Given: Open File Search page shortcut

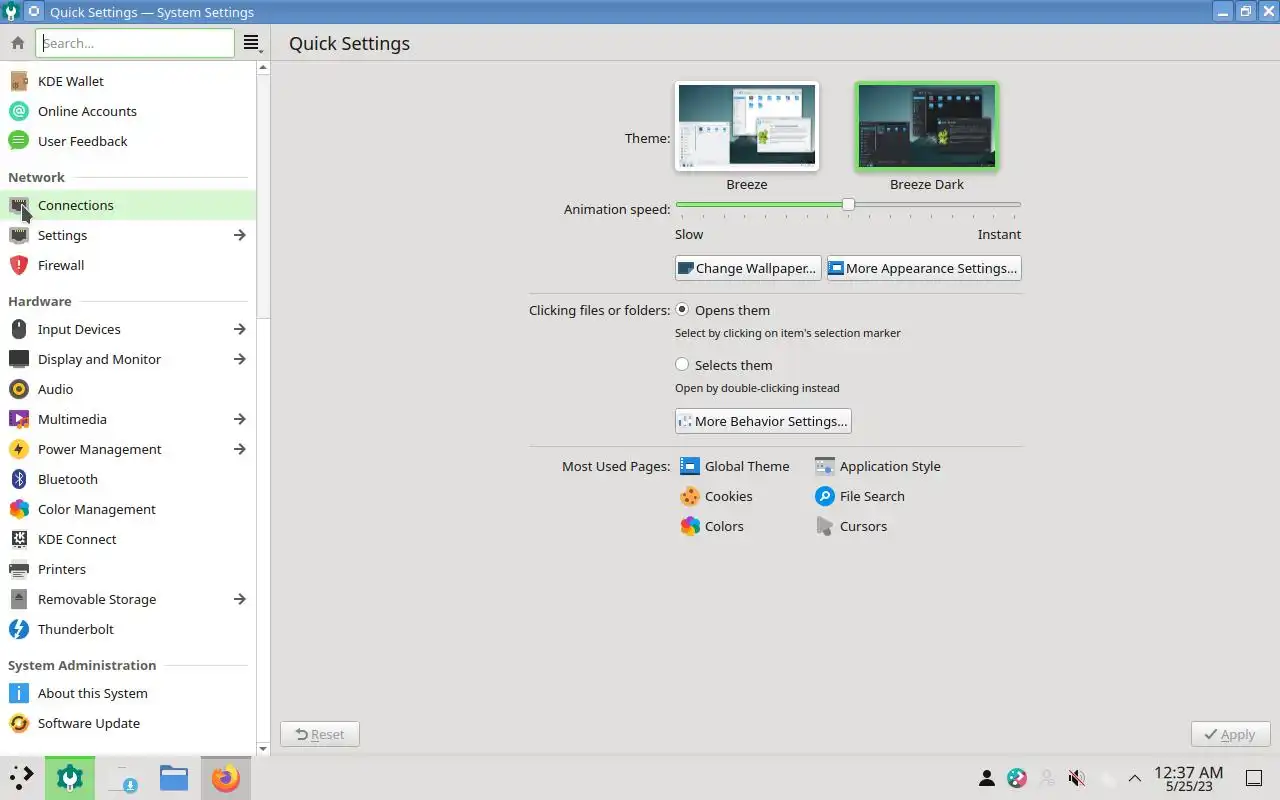Looking at the screenshot, I should coord(860,496).
